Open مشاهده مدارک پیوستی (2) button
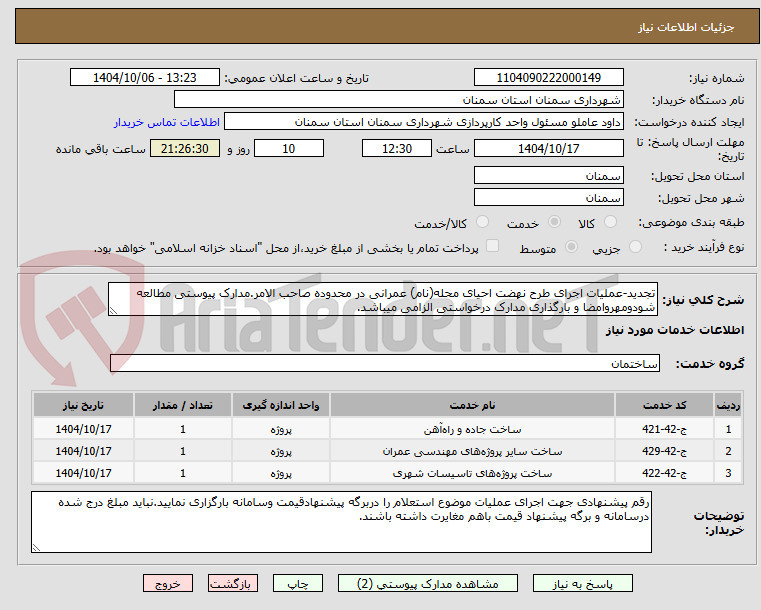 [428, 583]
